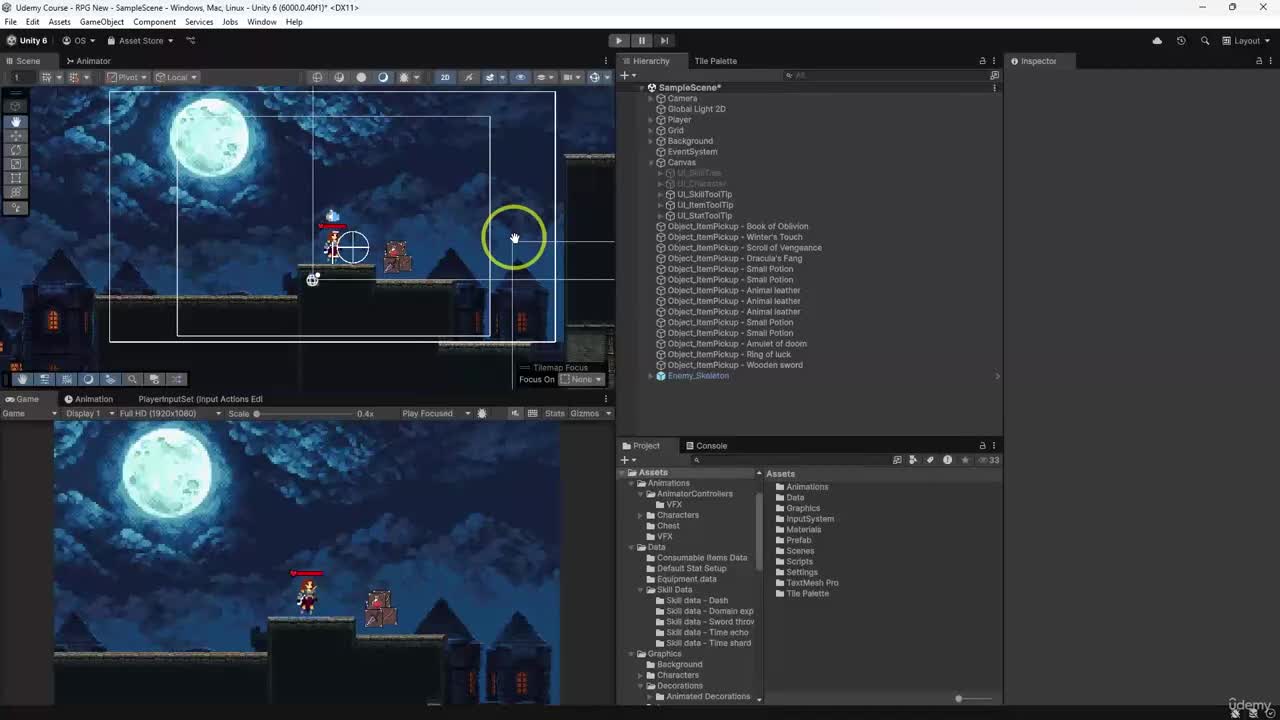The width and height of the screenshot is (1280, 720).
Task: Open the File menu
Action: coord(10,22)
